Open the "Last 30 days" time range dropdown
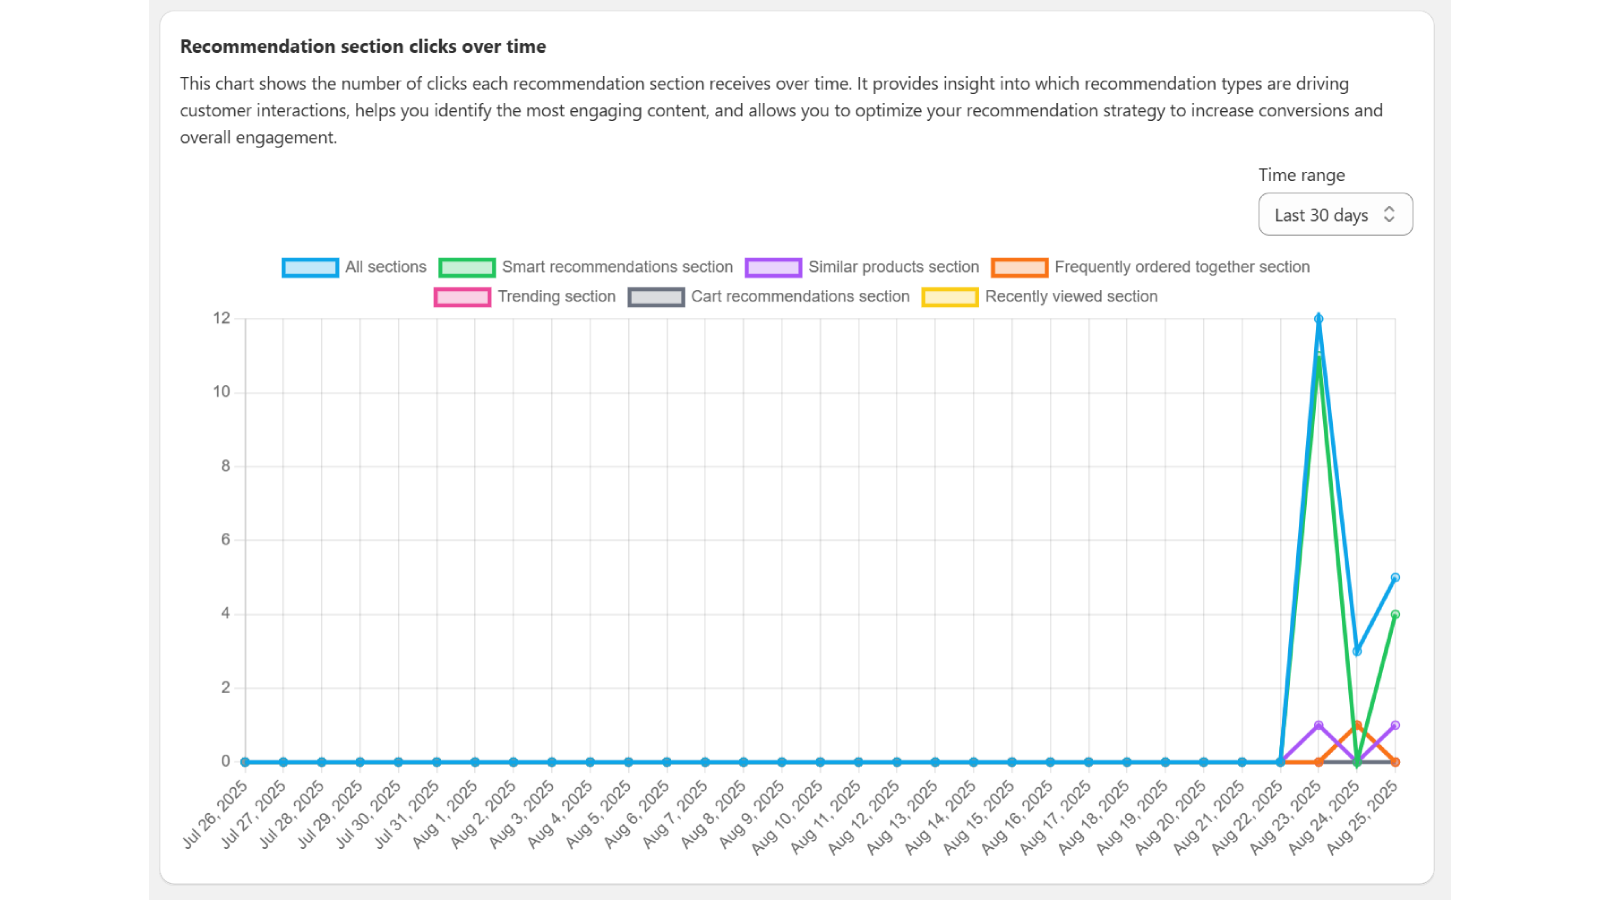 [1335, 214]
